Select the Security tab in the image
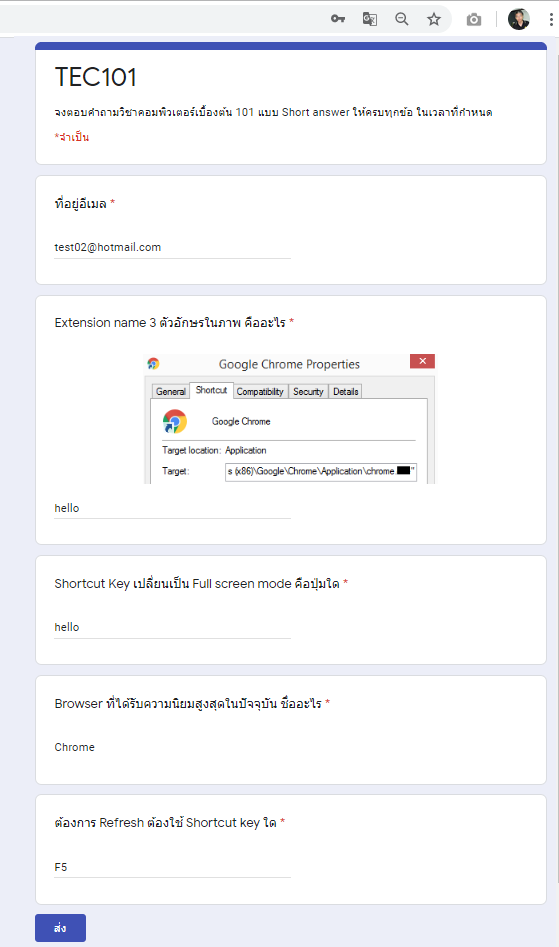Screen dimensions: 559x947 point(308,391)
